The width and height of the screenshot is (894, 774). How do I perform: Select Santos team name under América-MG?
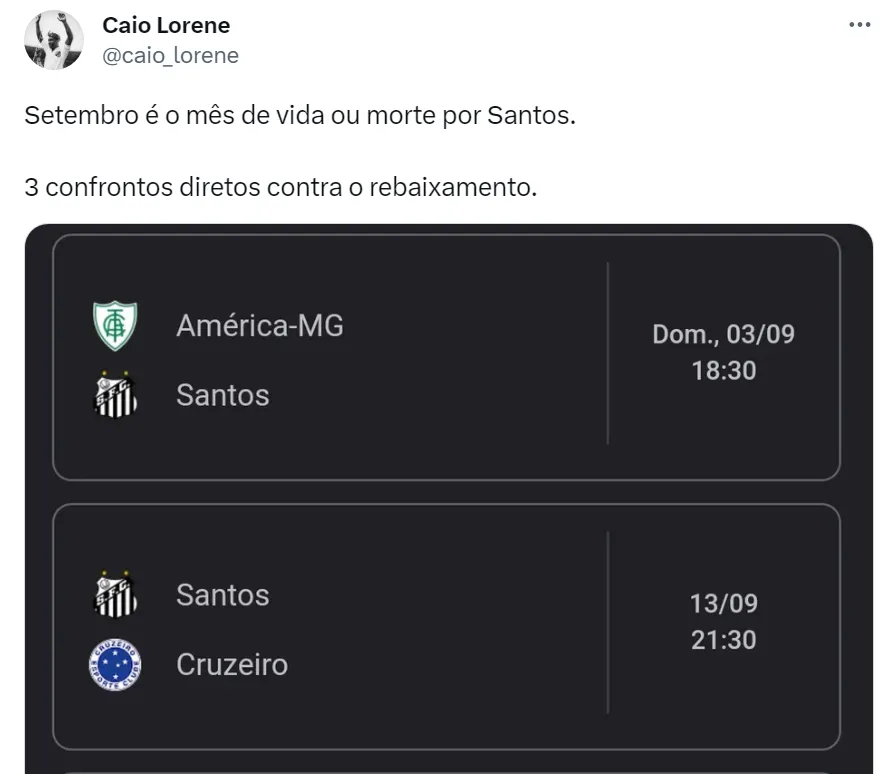223,395
